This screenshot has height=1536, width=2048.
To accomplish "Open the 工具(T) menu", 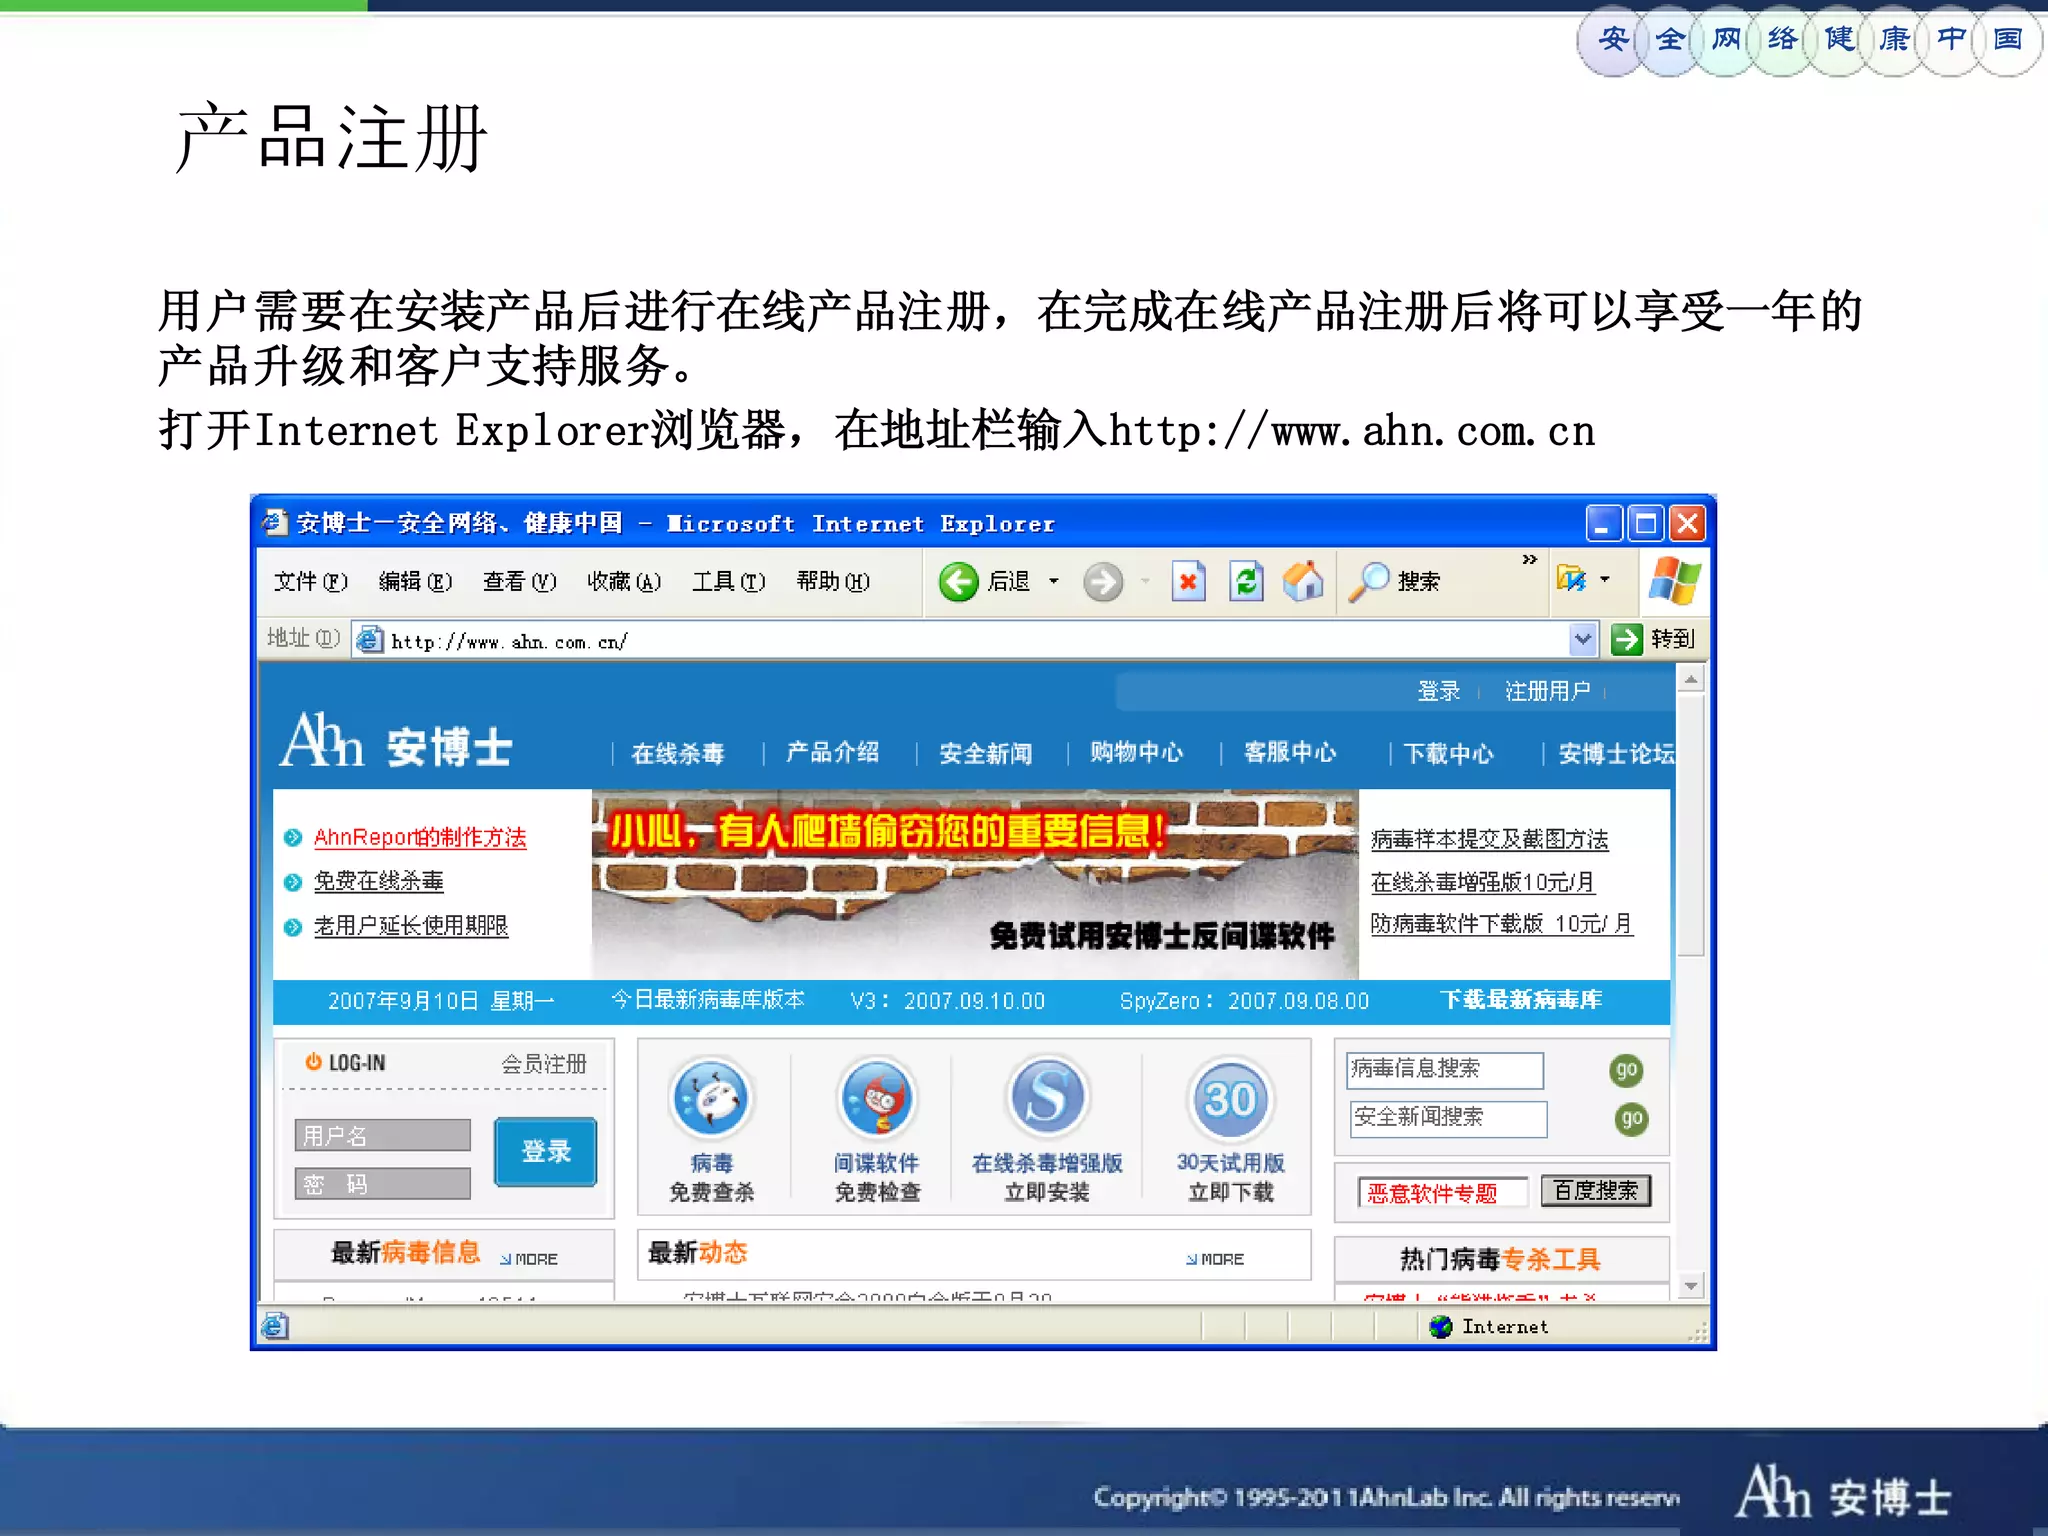I will click(729, 581).
